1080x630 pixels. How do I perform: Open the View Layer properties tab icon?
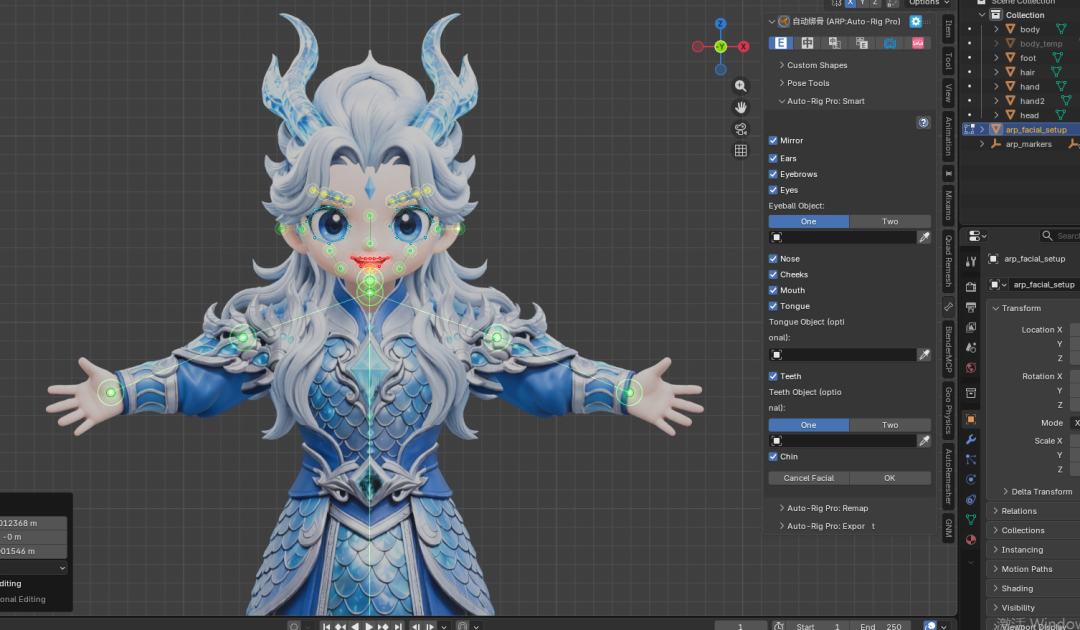[x=970, y=327]
